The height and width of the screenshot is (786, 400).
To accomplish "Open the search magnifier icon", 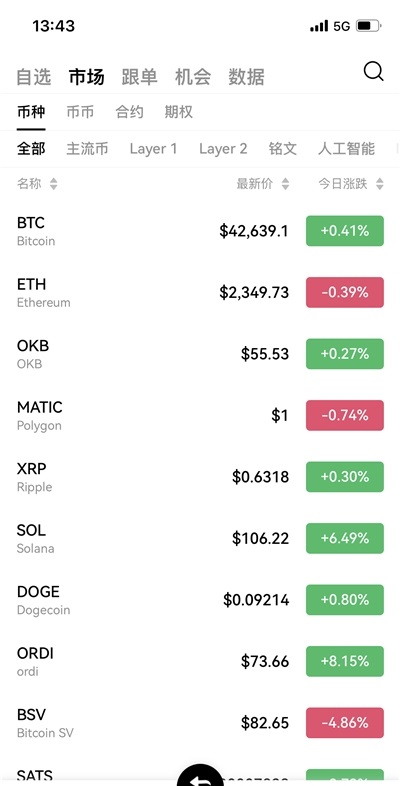I will (x=373, y=72).
